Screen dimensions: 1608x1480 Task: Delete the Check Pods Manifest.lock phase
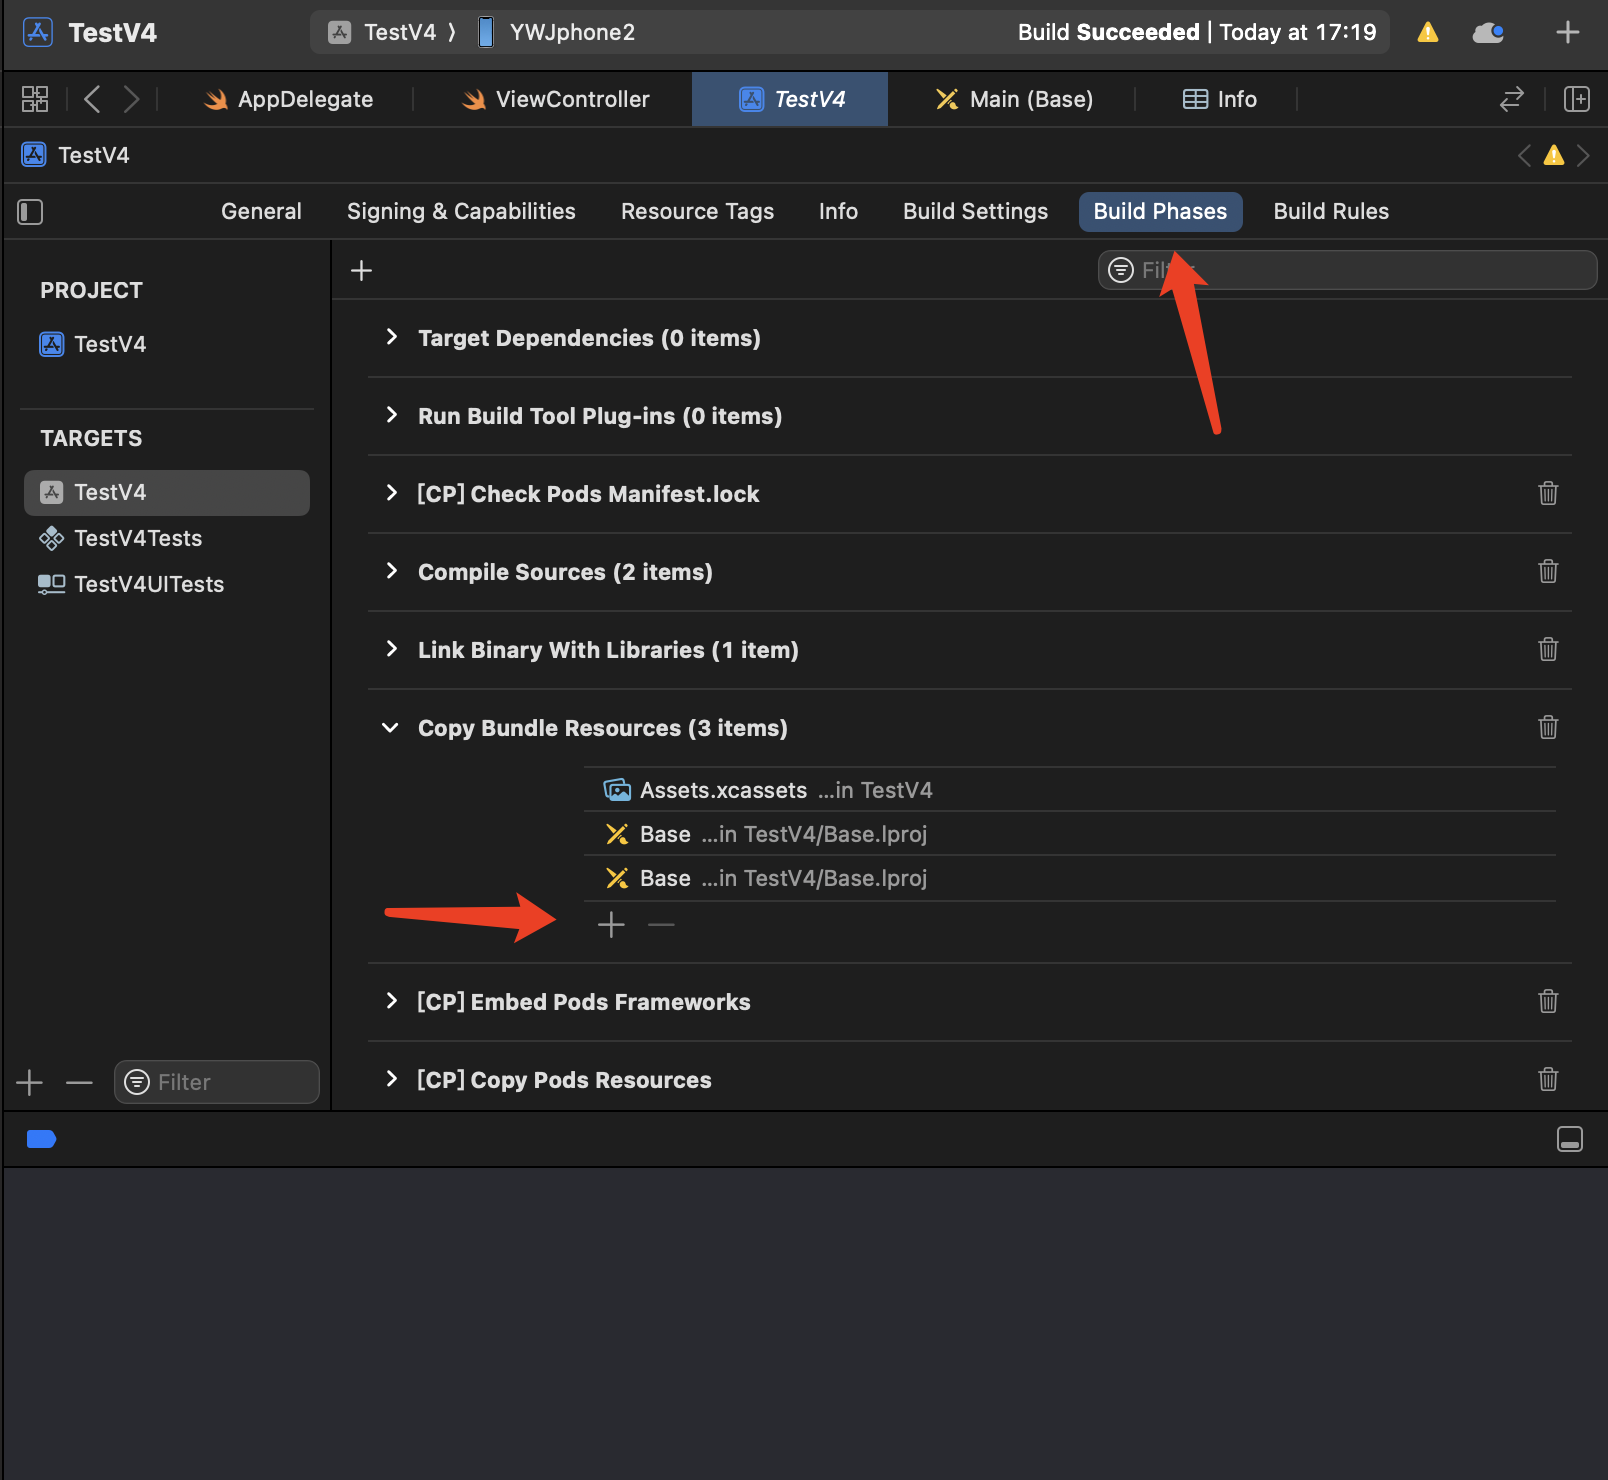tap(1548, 493)
